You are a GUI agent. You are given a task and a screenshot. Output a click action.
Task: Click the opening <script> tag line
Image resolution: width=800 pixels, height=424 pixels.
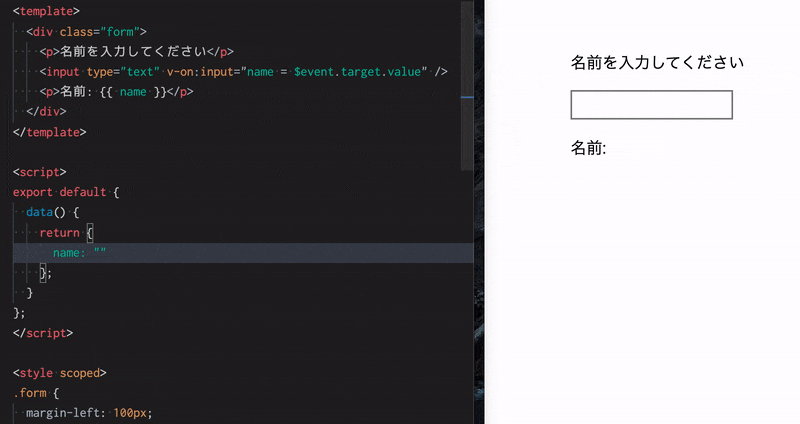pos(39,172)
